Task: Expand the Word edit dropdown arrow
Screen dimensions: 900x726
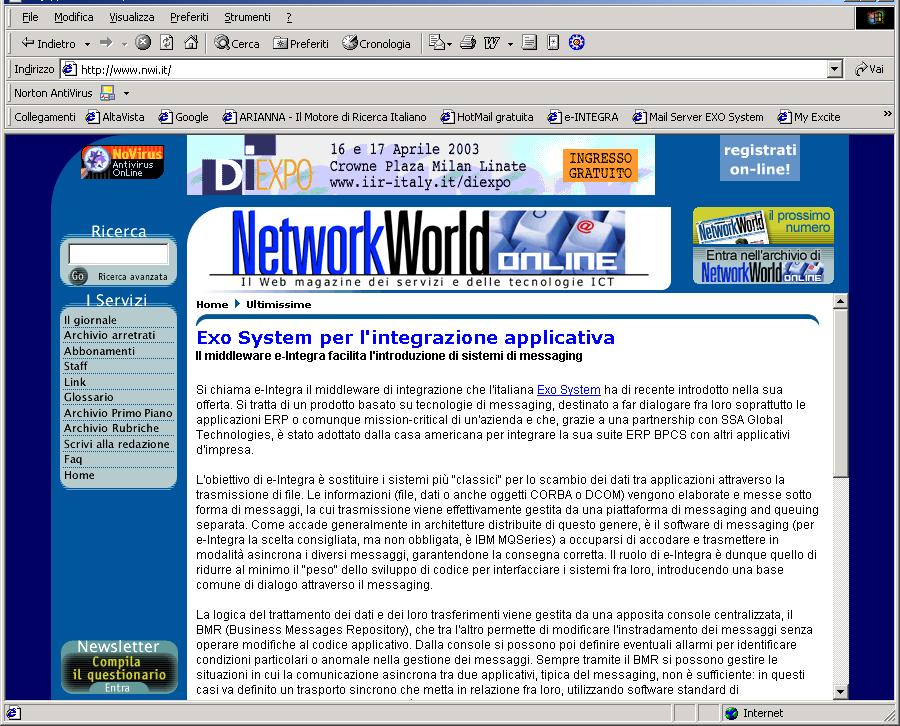Action: [510, 44]
